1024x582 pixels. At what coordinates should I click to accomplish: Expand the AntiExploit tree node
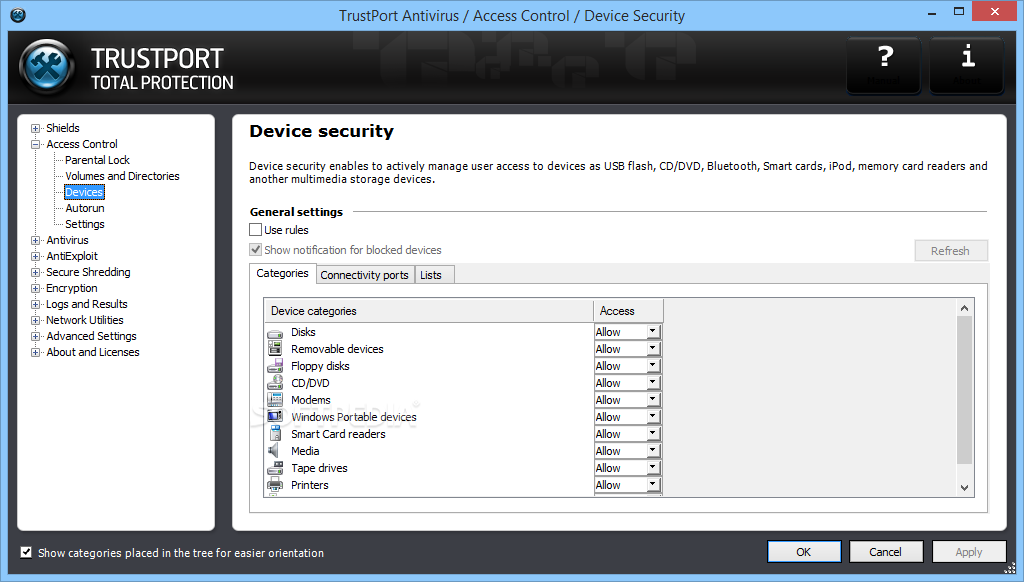35,257
